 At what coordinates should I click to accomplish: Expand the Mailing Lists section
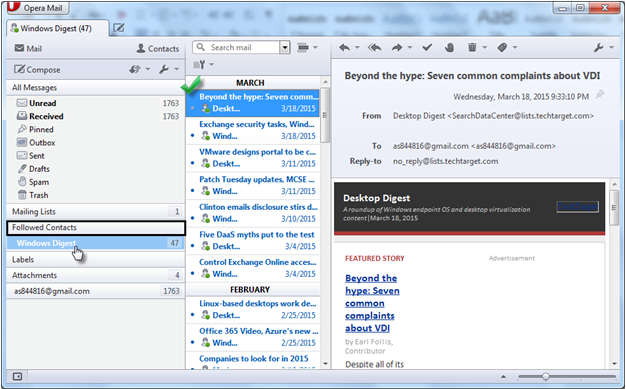pyautogui.click(x=96, y=212)
